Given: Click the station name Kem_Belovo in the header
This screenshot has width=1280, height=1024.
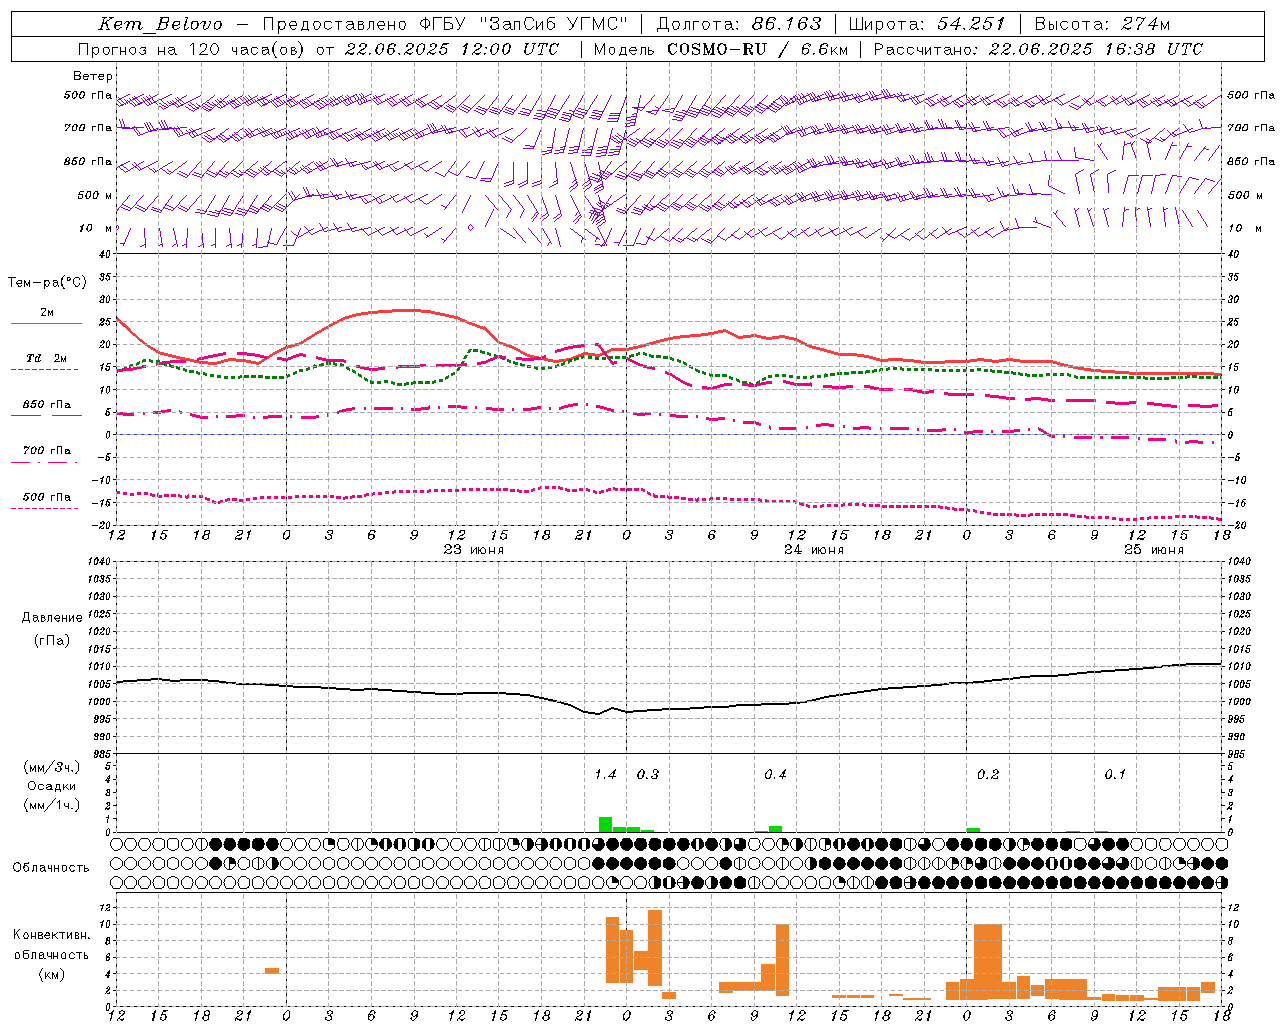Looking at the screenshot, I should [161, 24].
